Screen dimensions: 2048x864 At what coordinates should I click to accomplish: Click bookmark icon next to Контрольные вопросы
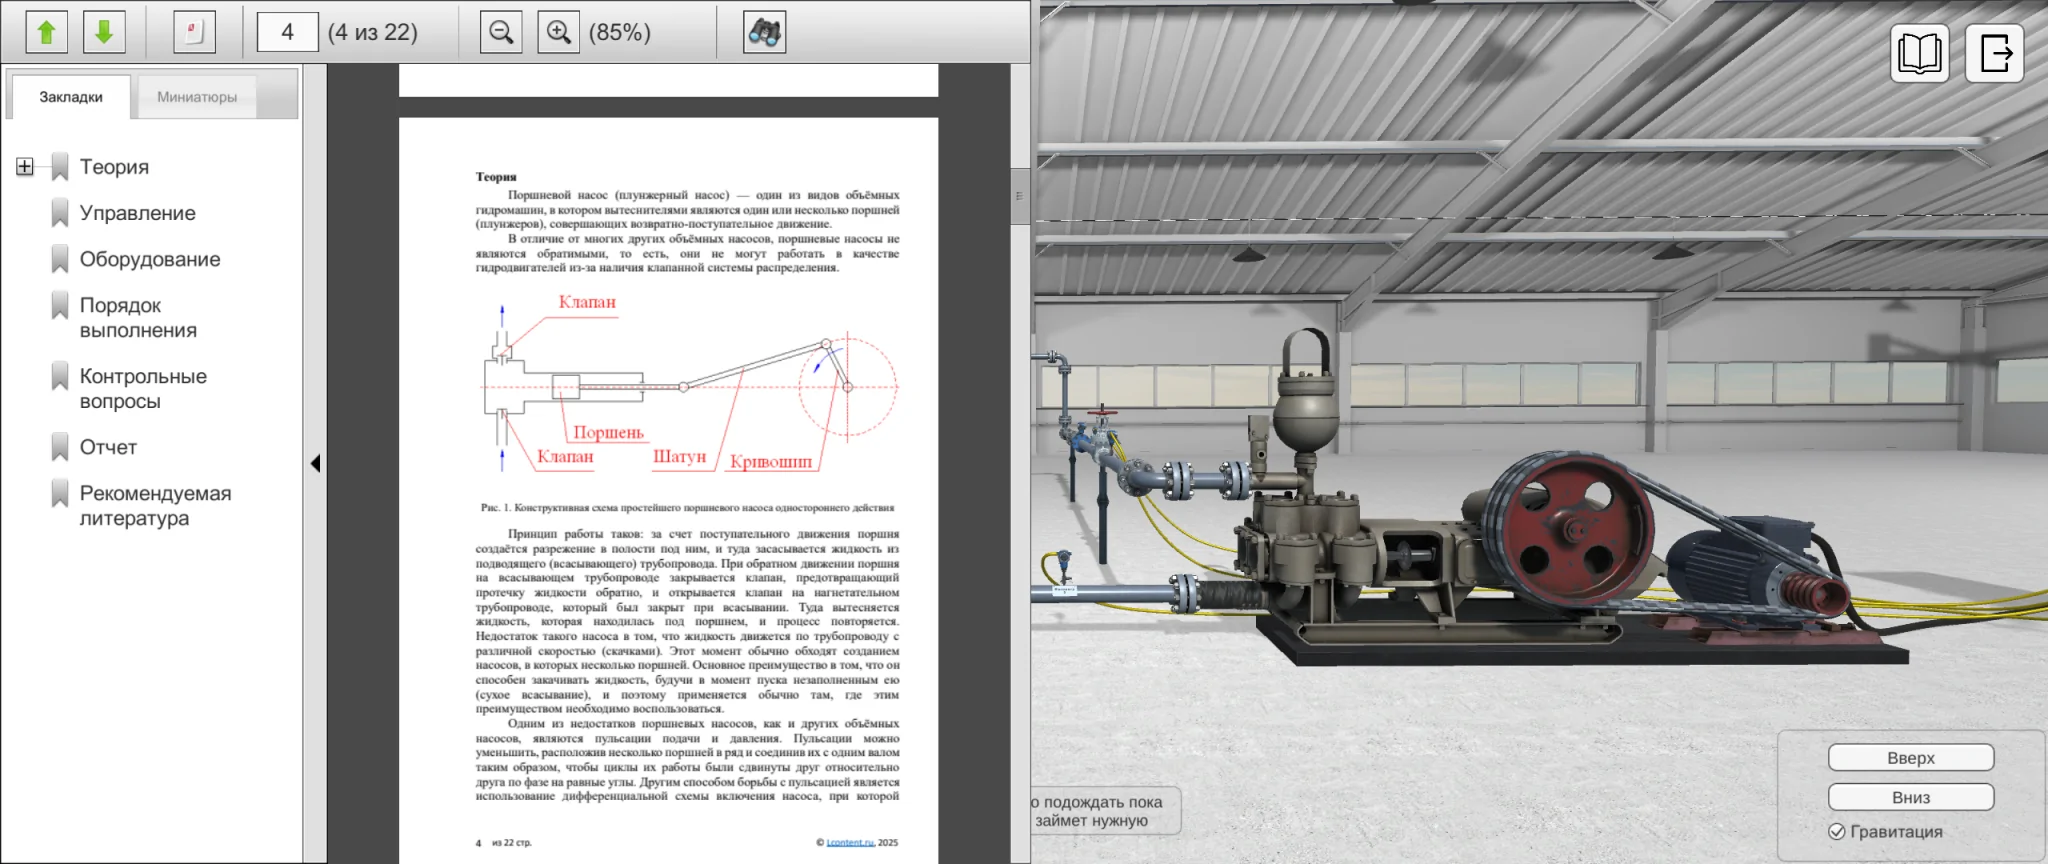60,376
